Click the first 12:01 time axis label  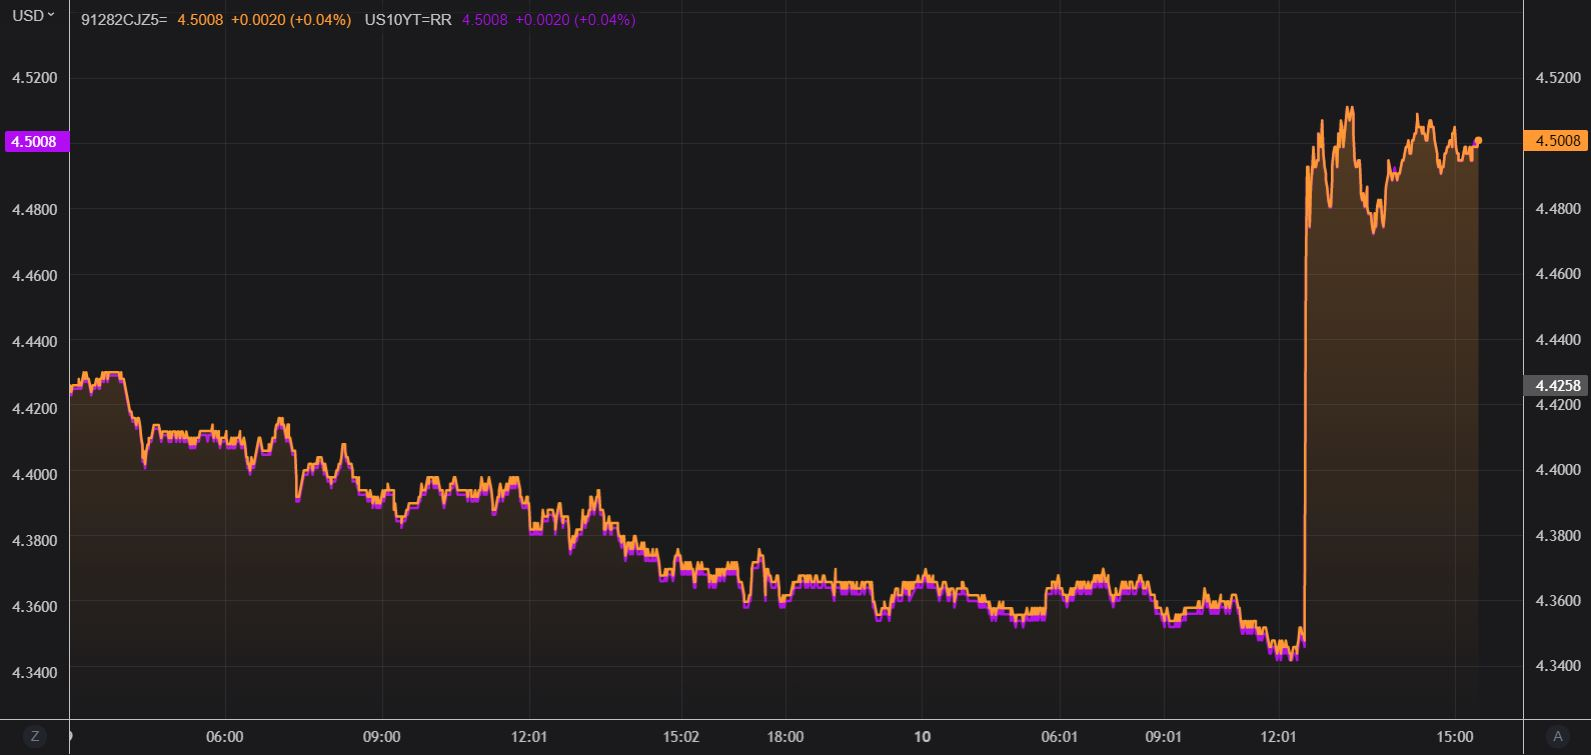528,736
